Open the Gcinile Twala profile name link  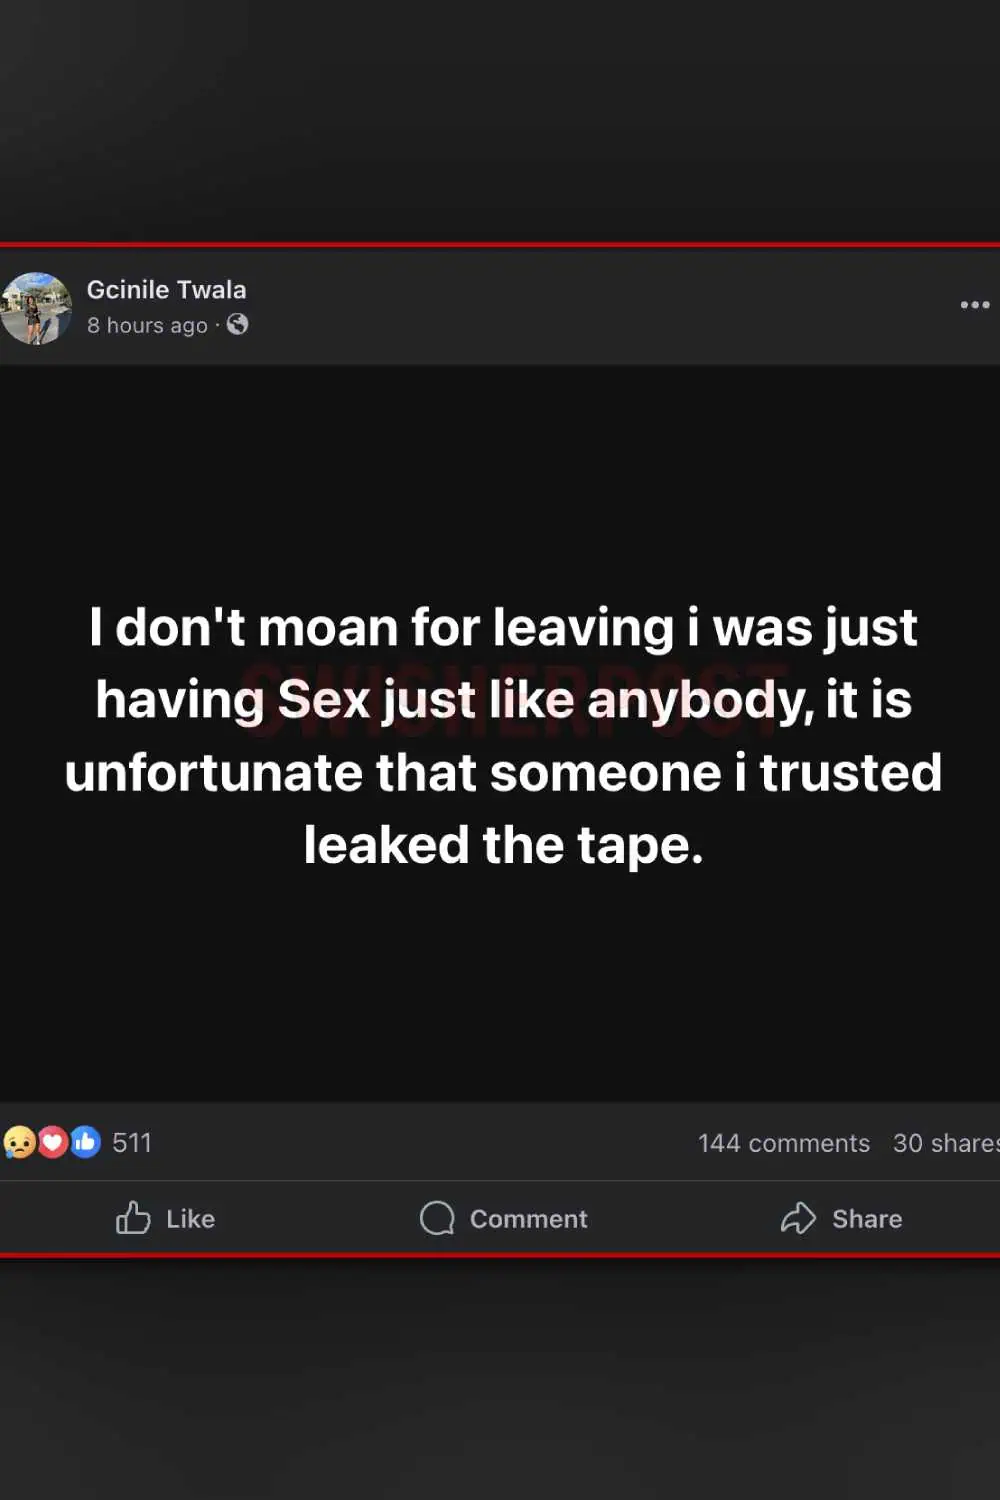click(x=166, y=290)
